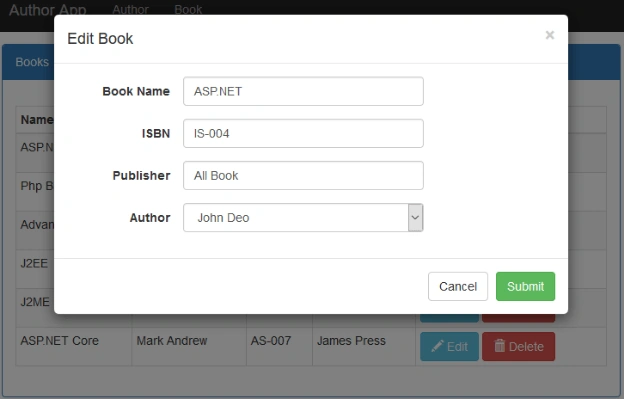Image resolution: width=624 pixels, height=399 pixels.
Task: Click the Book Name label
Action: [136, 91]
